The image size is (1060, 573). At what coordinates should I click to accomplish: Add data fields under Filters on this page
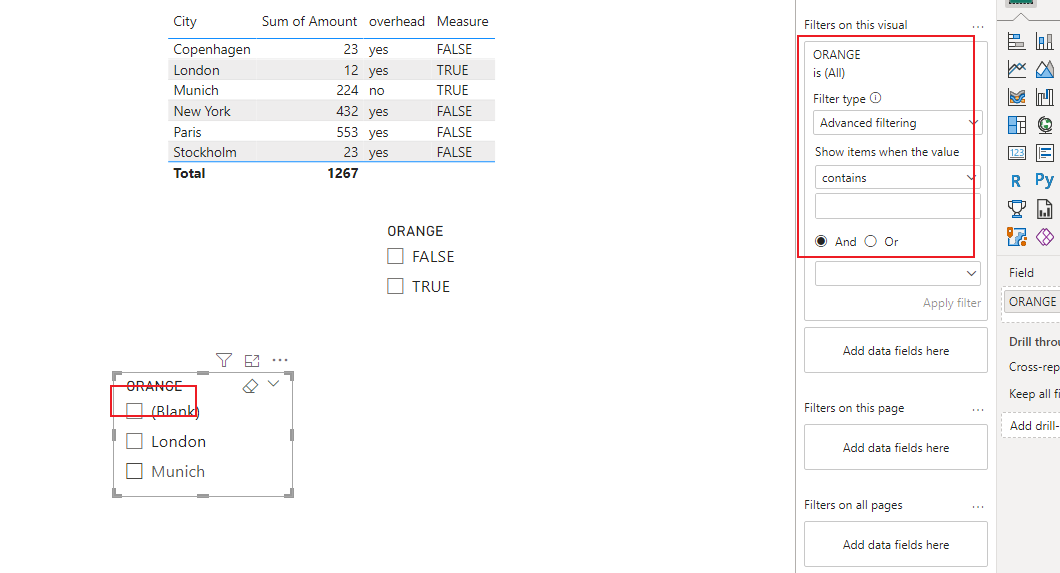click(896, 447)
